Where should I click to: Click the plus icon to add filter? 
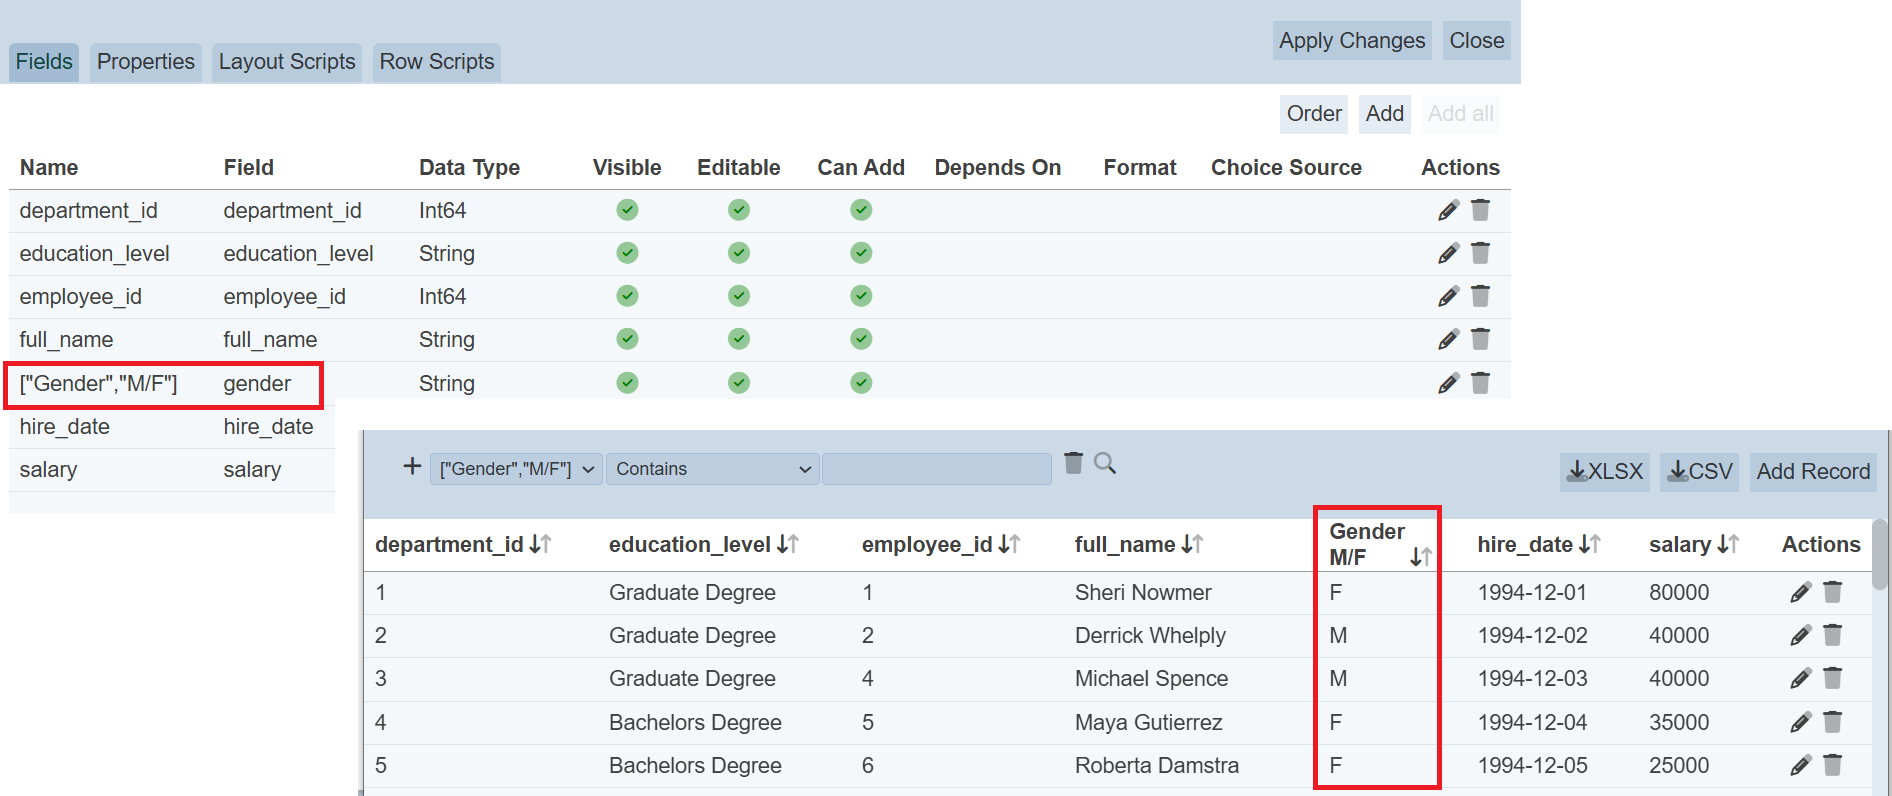(x=411, y=466)
